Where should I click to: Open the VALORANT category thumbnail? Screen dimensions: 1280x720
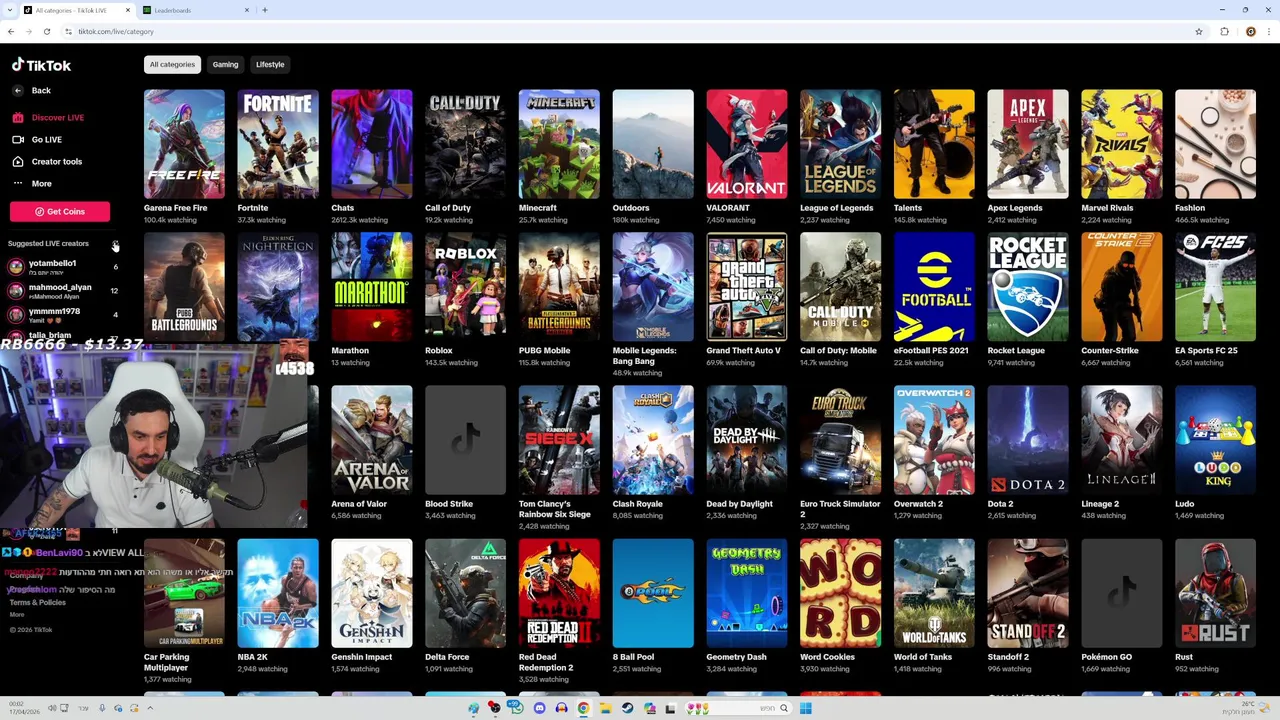(747, 144)
